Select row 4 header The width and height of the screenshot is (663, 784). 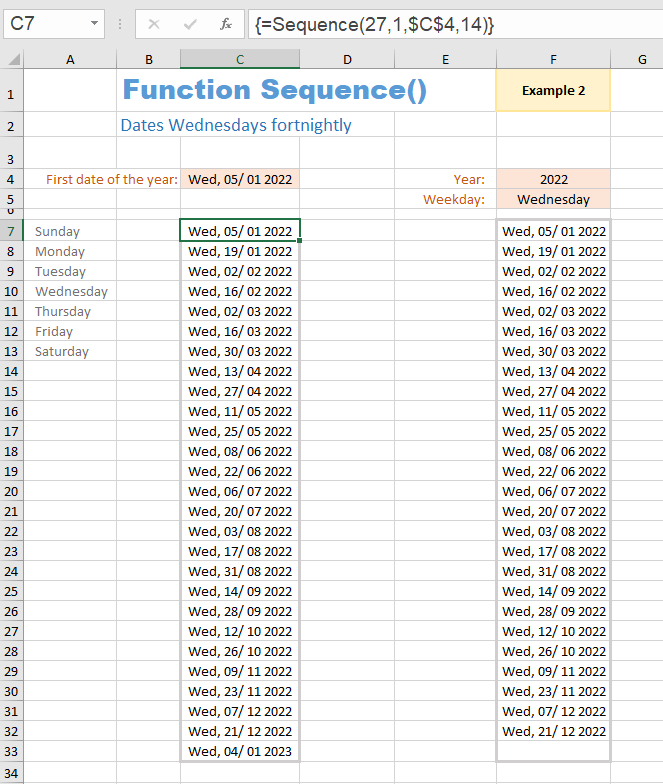pos(11,179)
